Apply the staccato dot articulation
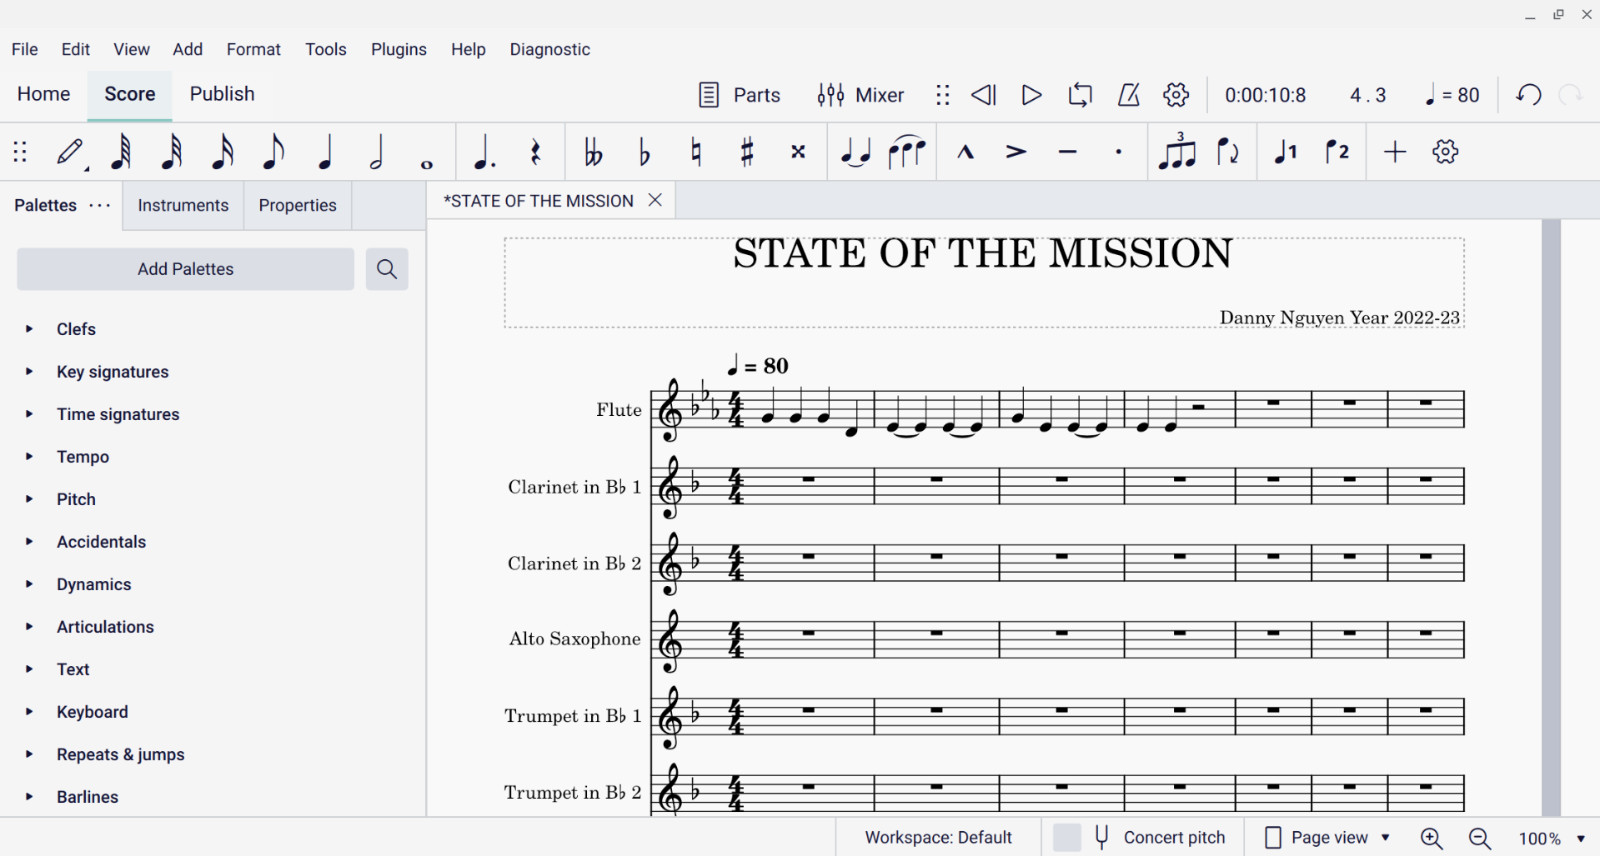The height and width of the screenshot is (856, 1600). [1119, 152]
